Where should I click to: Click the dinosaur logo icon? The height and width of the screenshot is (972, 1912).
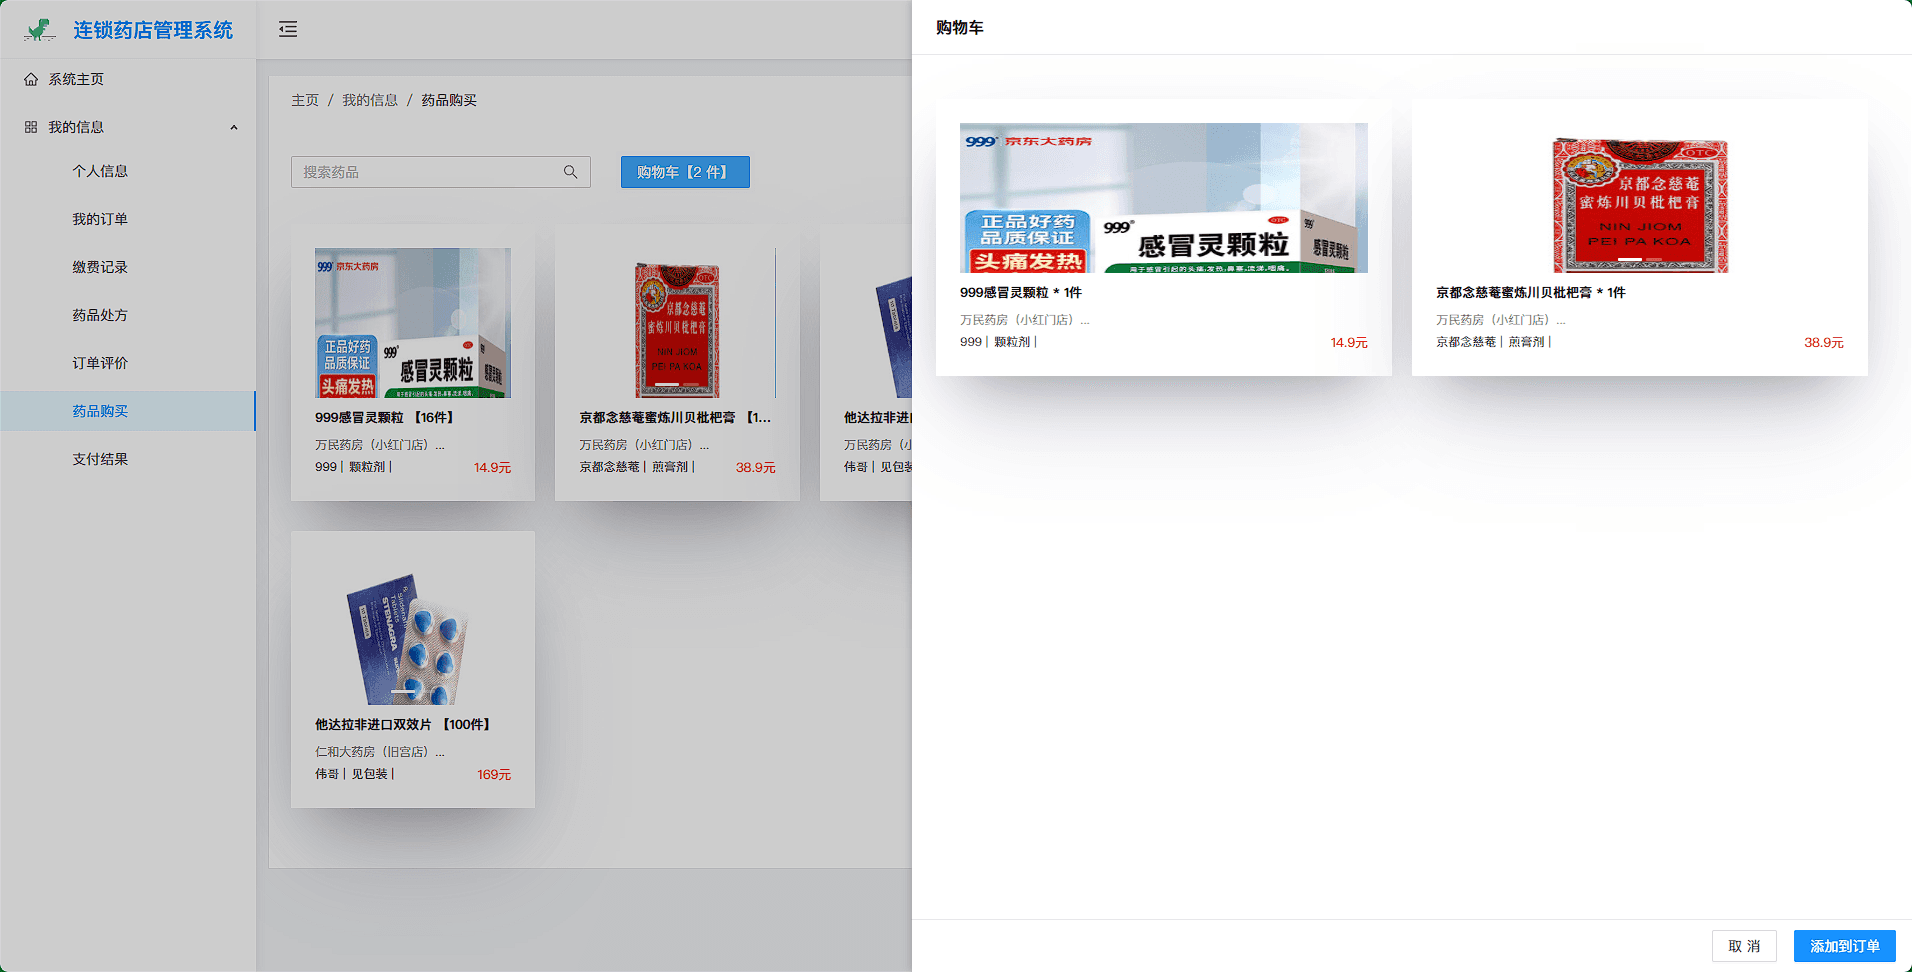[x=40, y=30]
